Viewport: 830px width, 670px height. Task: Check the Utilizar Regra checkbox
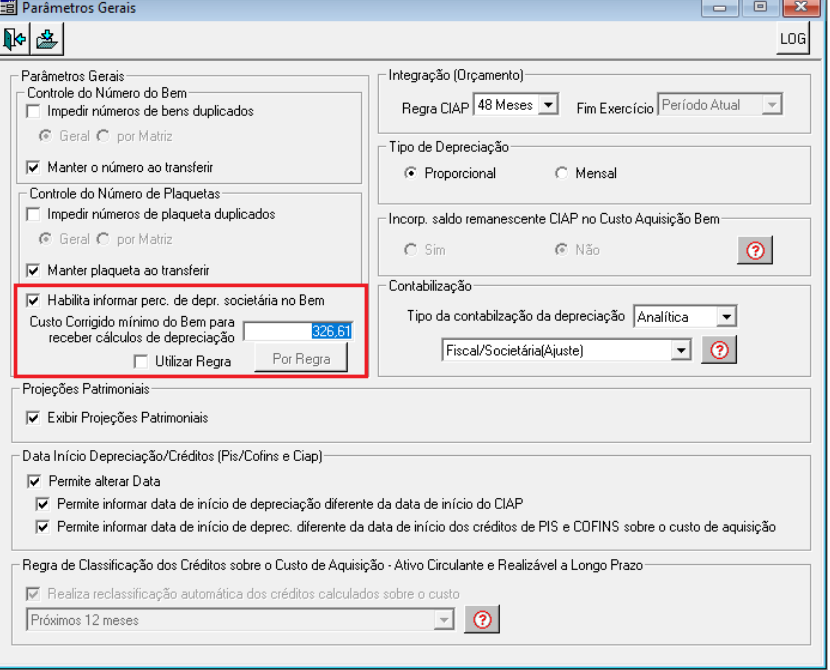pos(141,361)
